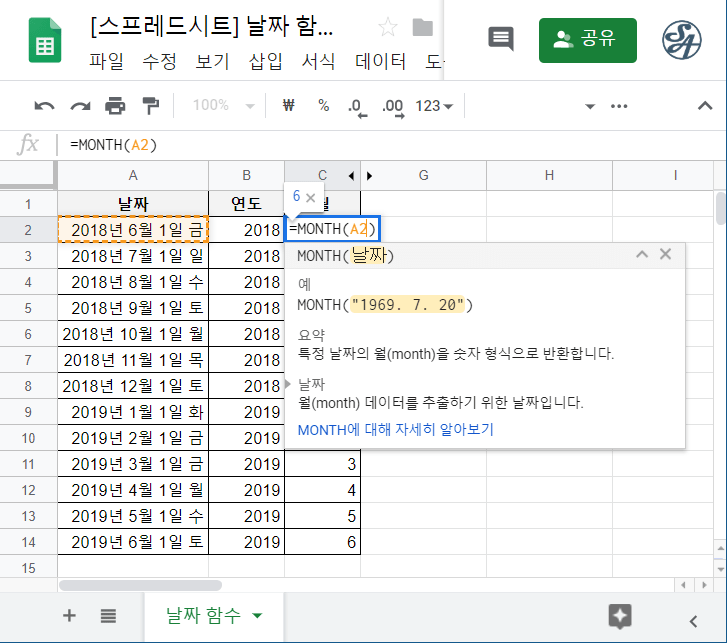
Task: Open the comments history icon
Action: click(500, 39)
